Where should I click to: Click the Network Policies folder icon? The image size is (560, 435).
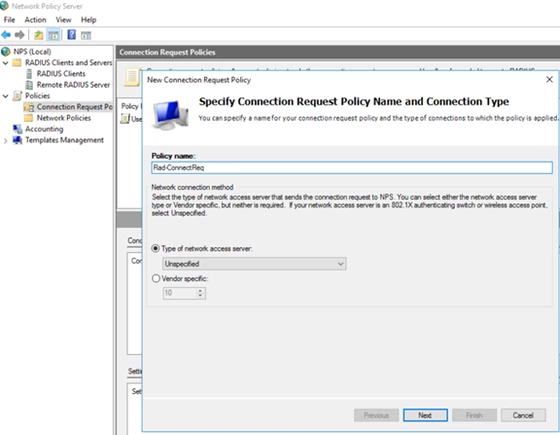[29, 118]
